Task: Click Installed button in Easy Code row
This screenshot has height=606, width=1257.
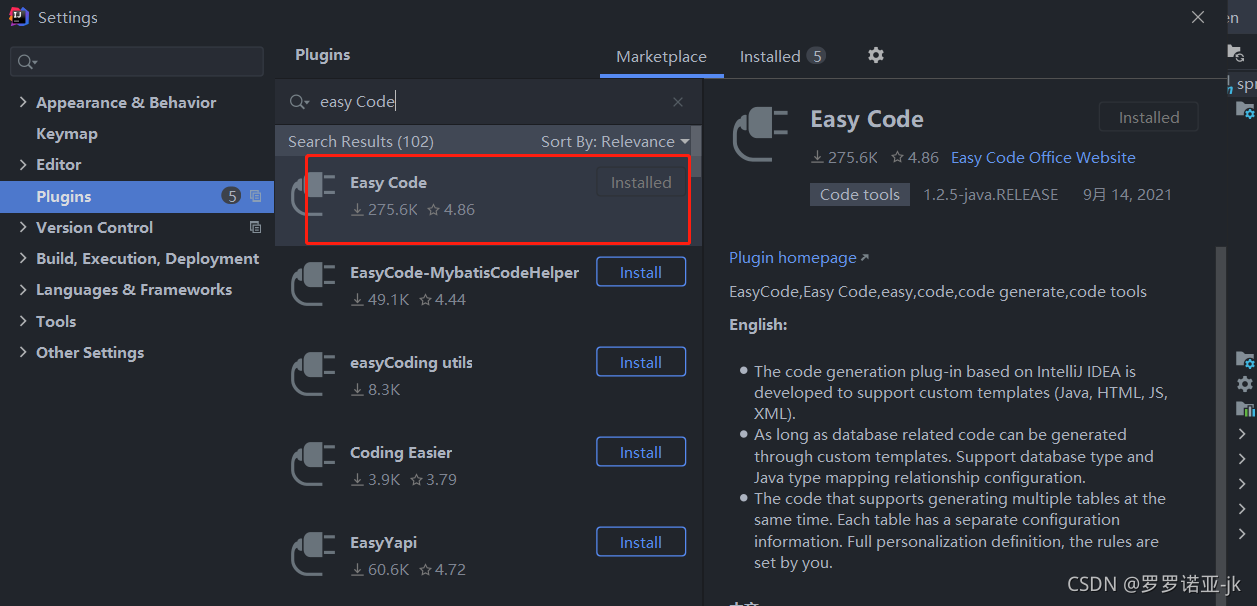Action: click(x=641, y=182)
